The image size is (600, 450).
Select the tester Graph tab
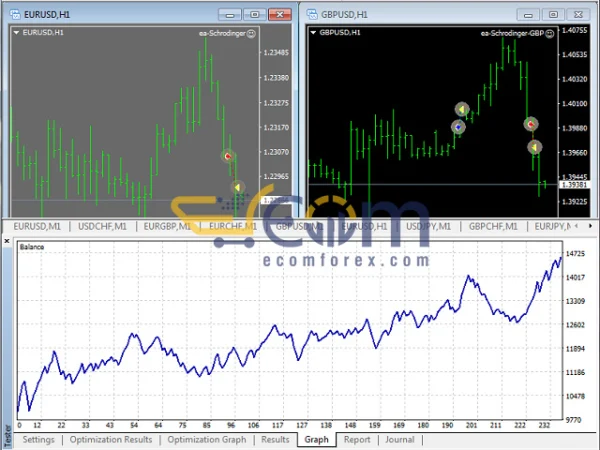point(316,440)
